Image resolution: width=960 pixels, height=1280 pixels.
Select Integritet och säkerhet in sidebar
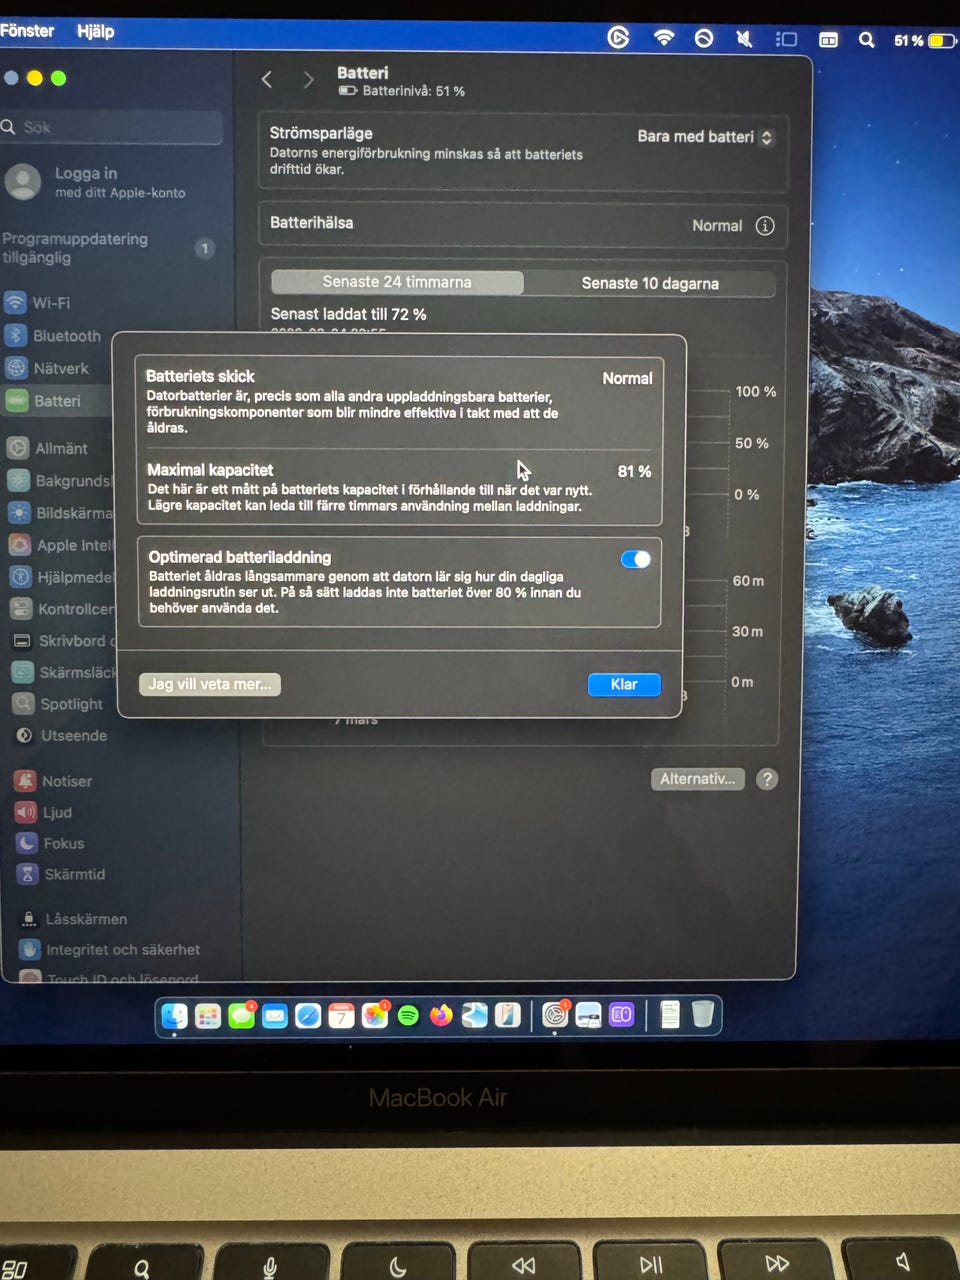[x=110, y=949]
